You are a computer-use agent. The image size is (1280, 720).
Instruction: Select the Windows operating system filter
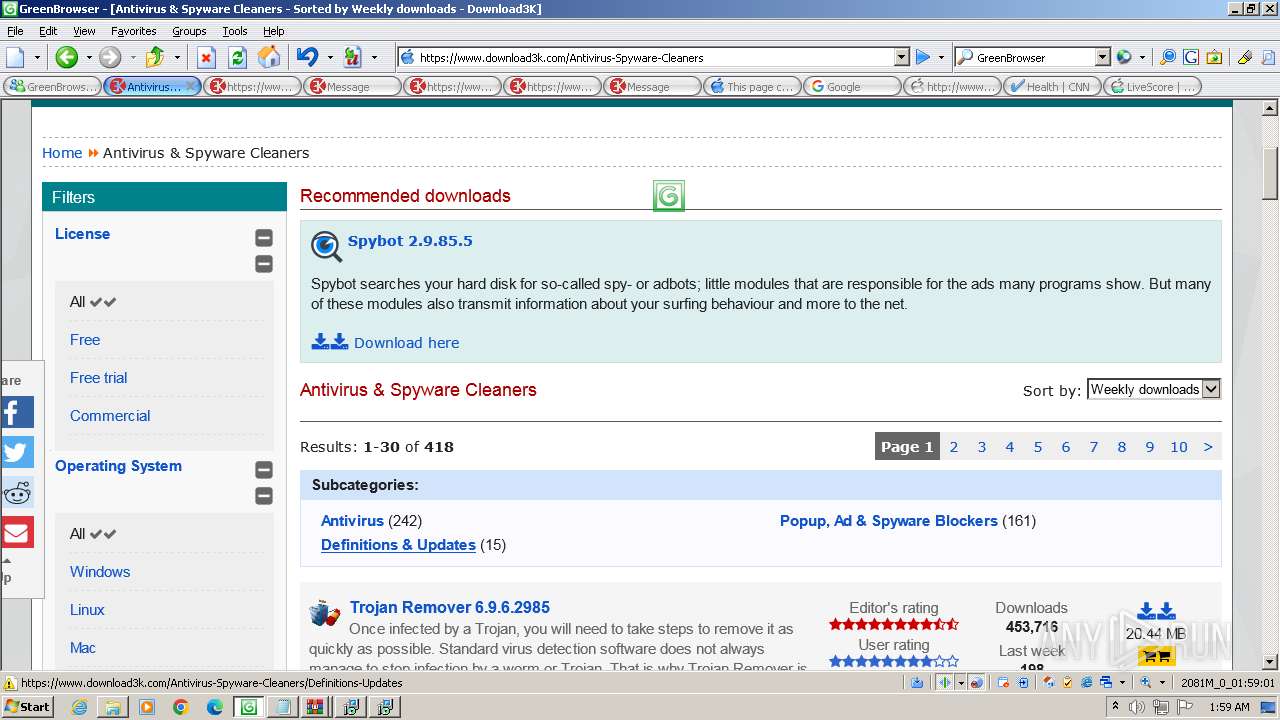tap(100, 572)
